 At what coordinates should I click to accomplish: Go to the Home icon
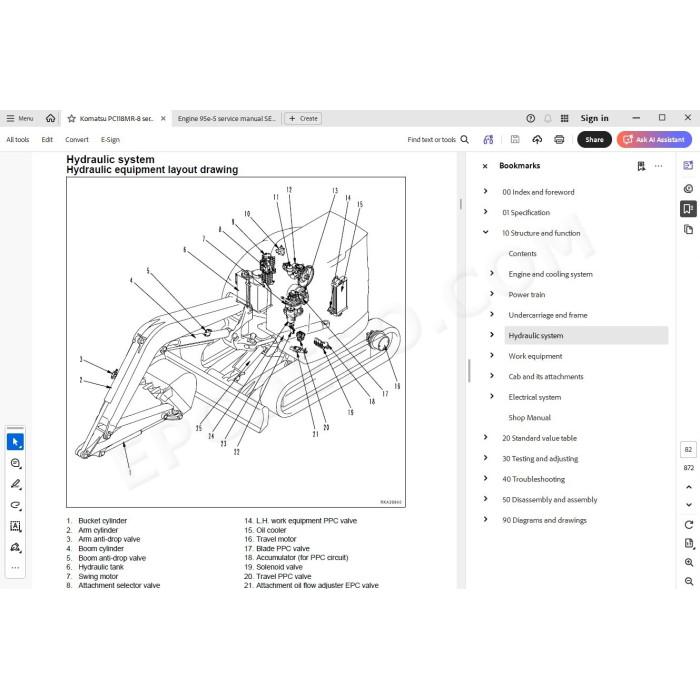point(50,118)
